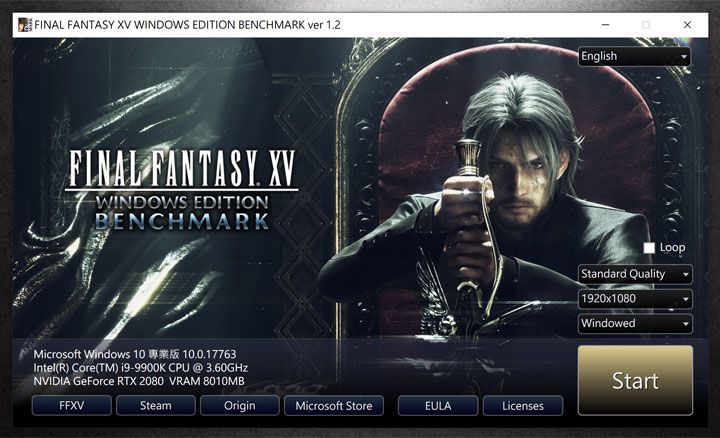Open the English language dropdown
Viewport: 720px width, 438px height.
point(635,57)
